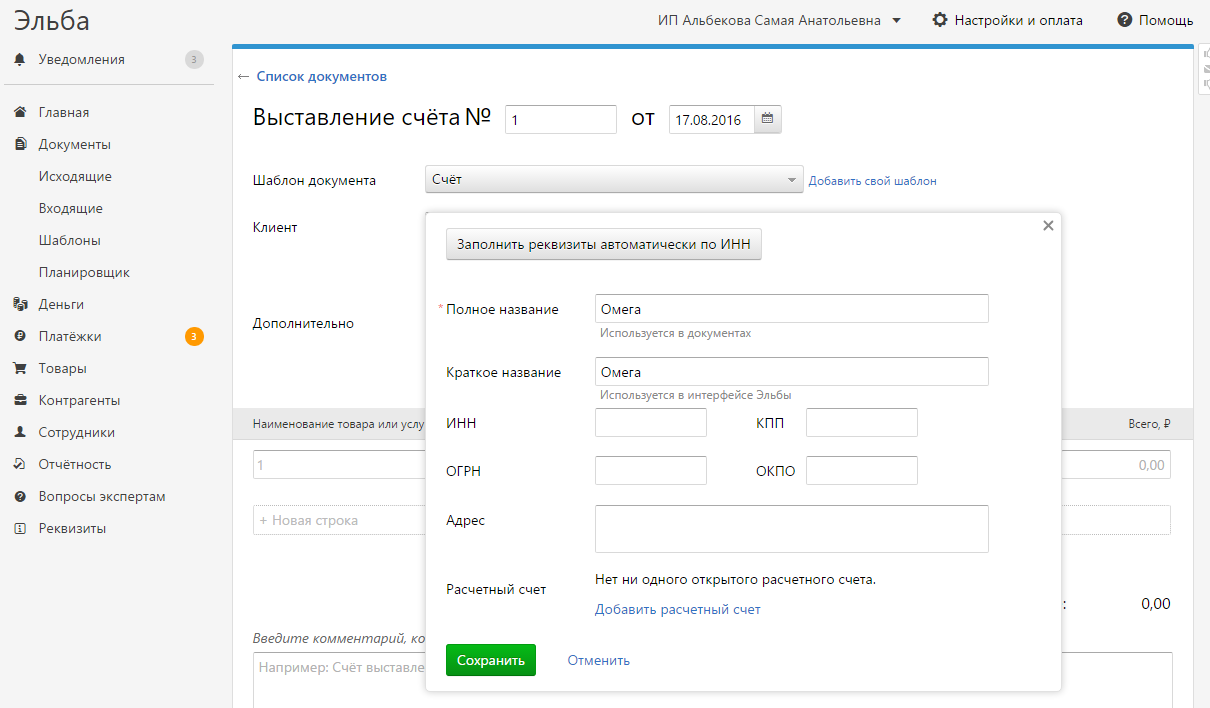
Task: Expand the ИП Альбекова account dropdown arrow
Action: (x=896, y=20)
